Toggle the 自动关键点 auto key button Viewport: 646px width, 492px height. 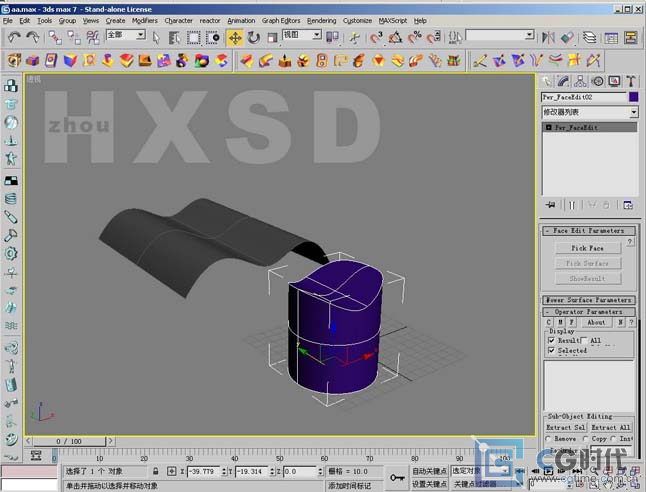pos(429,471)
